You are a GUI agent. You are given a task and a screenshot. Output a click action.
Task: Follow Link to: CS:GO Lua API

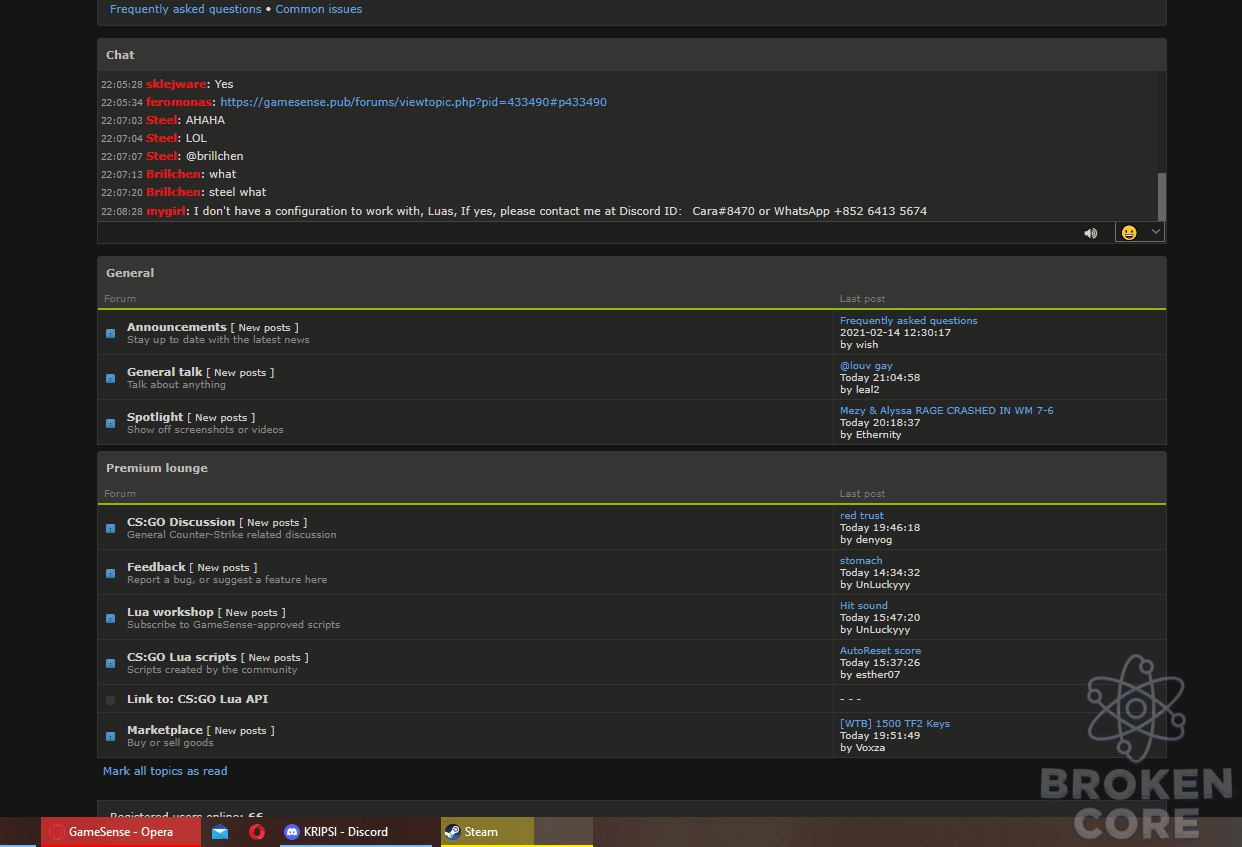[198, 699]
